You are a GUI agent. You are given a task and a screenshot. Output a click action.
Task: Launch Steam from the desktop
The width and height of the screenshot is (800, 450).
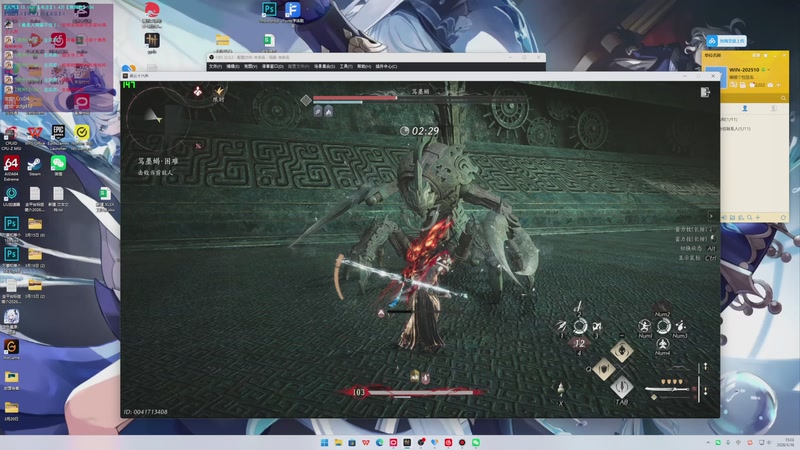click(x=34, y=164)
